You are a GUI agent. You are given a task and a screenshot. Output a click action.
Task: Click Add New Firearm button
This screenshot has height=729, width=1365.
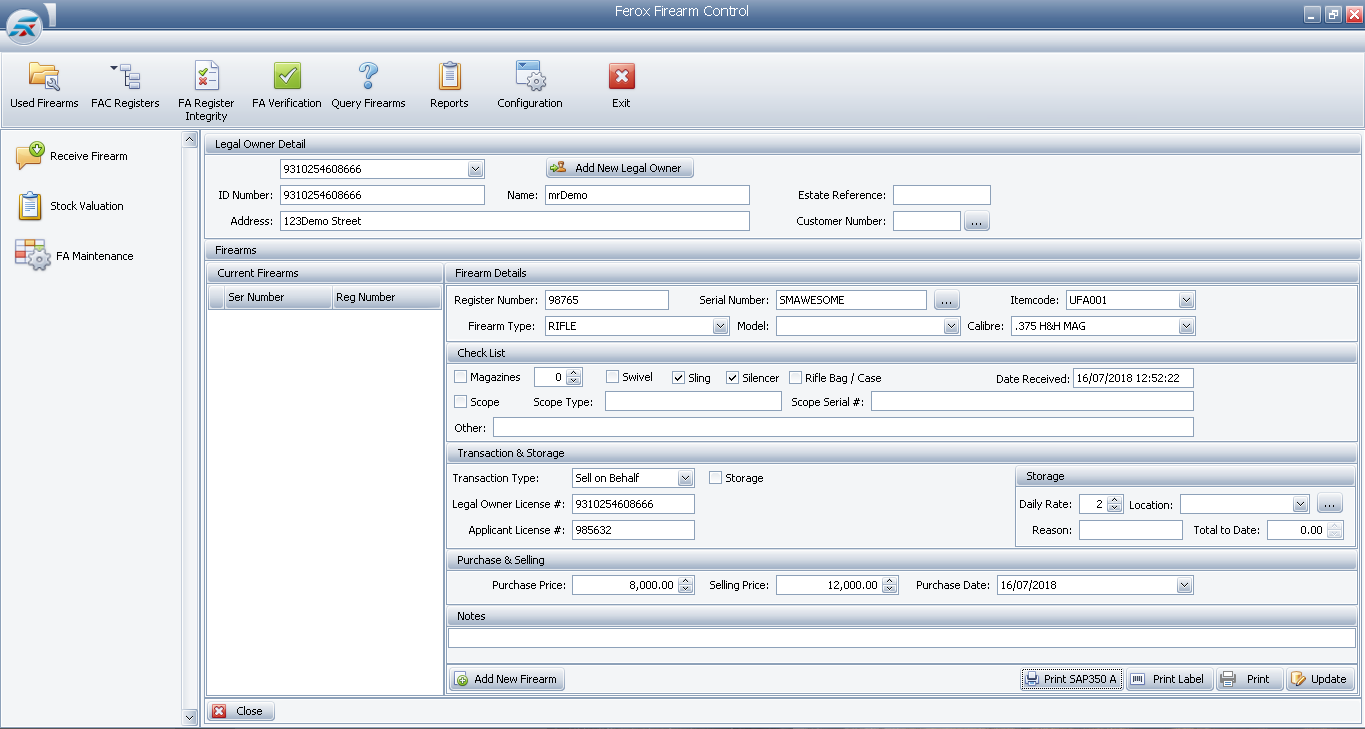[507, 679]
